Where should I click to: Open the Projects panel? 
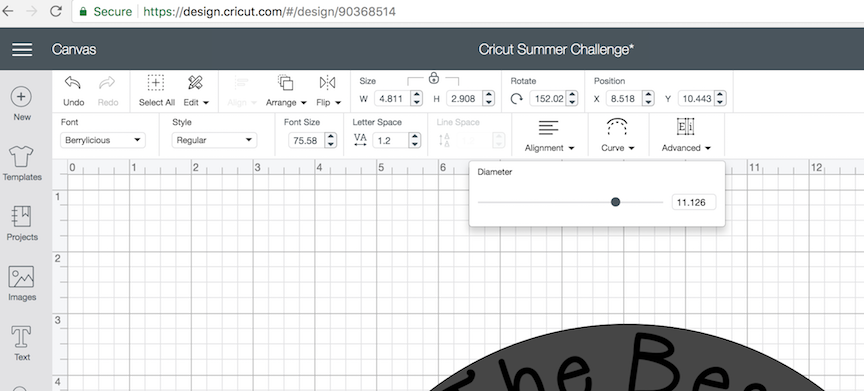(x=22, y=217)
